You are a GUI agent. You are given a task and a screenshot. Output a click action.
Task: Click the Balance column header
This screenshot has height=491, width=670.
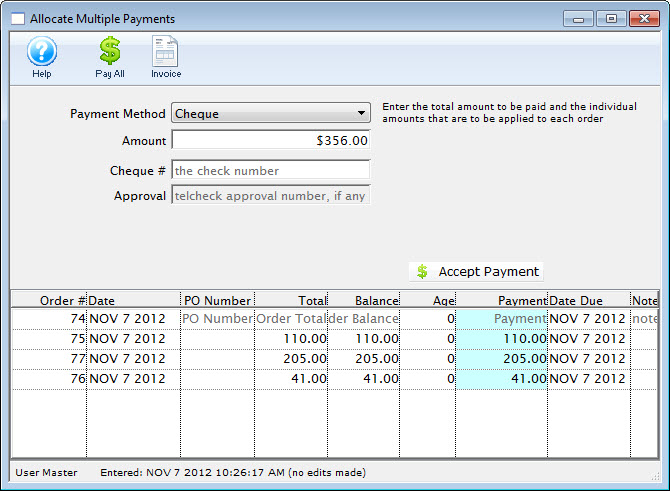[x=364, y=300]
